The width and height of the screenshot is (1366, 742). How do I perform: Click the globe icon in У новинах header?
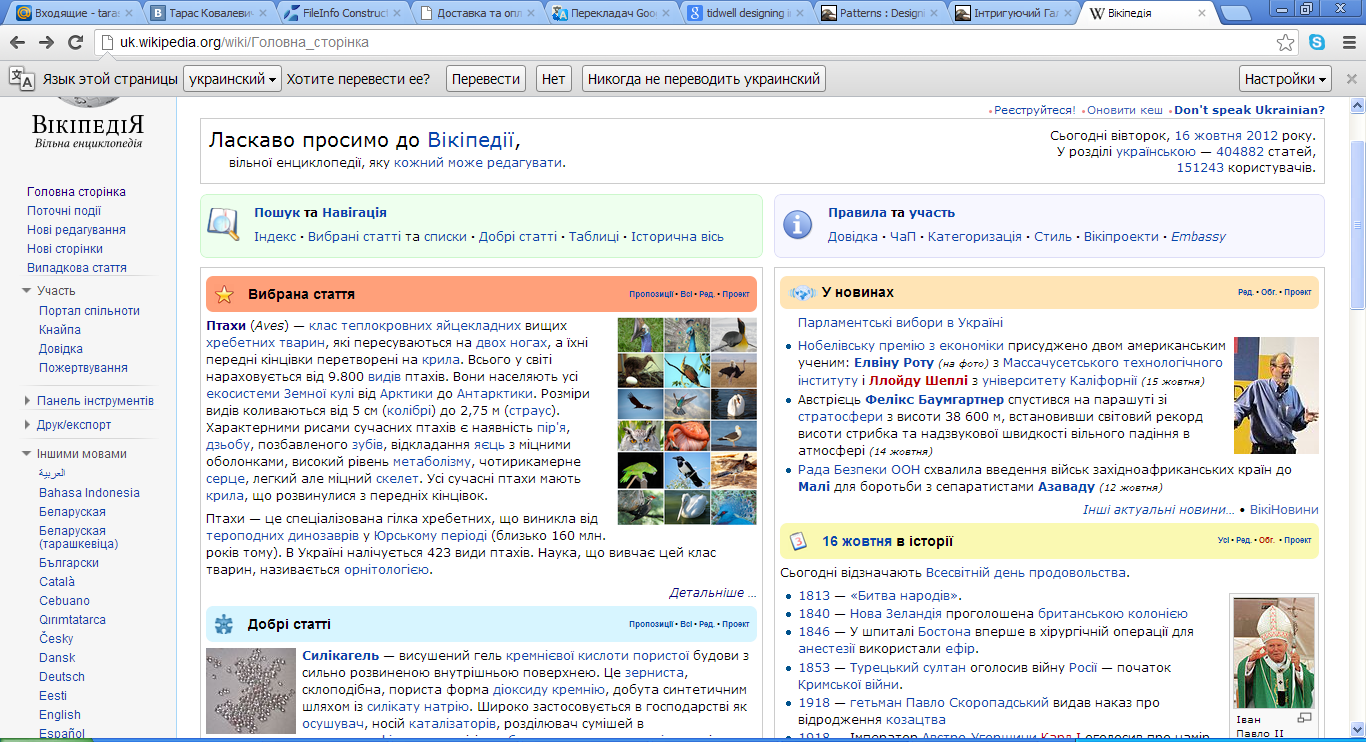[802, 293]
